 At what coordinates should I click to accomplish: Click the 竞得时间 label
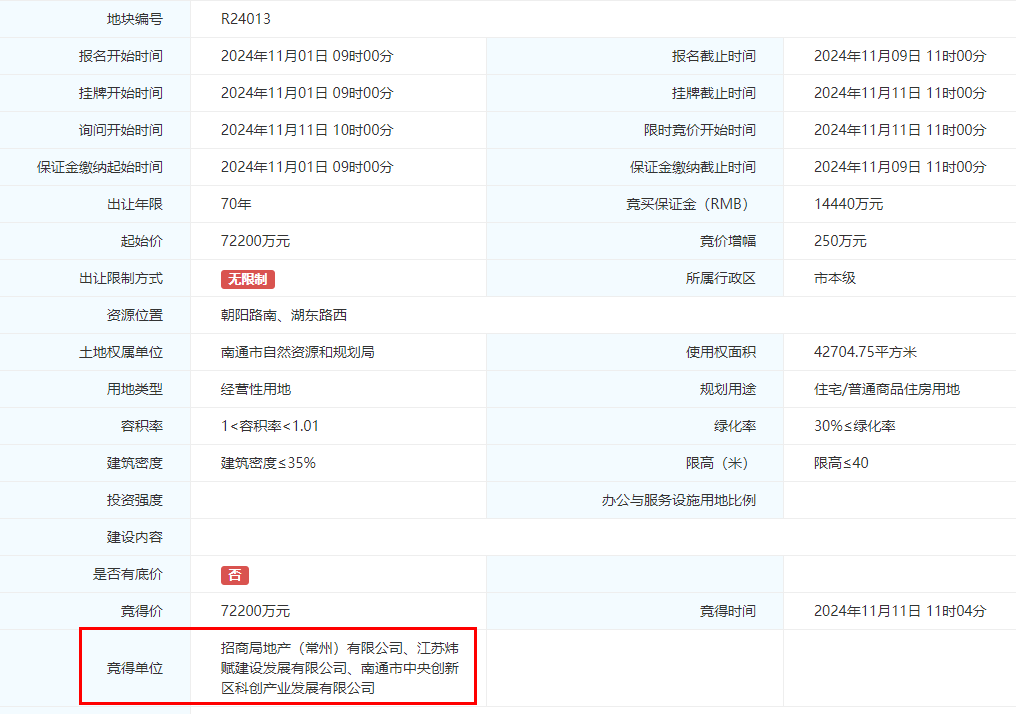(728, 611)
